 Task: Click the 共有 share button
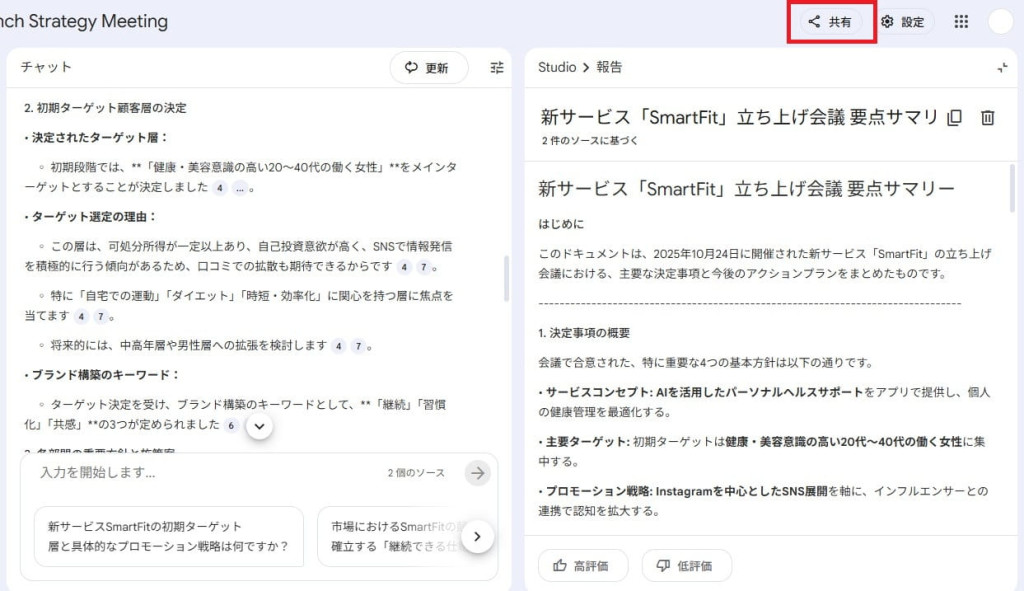830,21
